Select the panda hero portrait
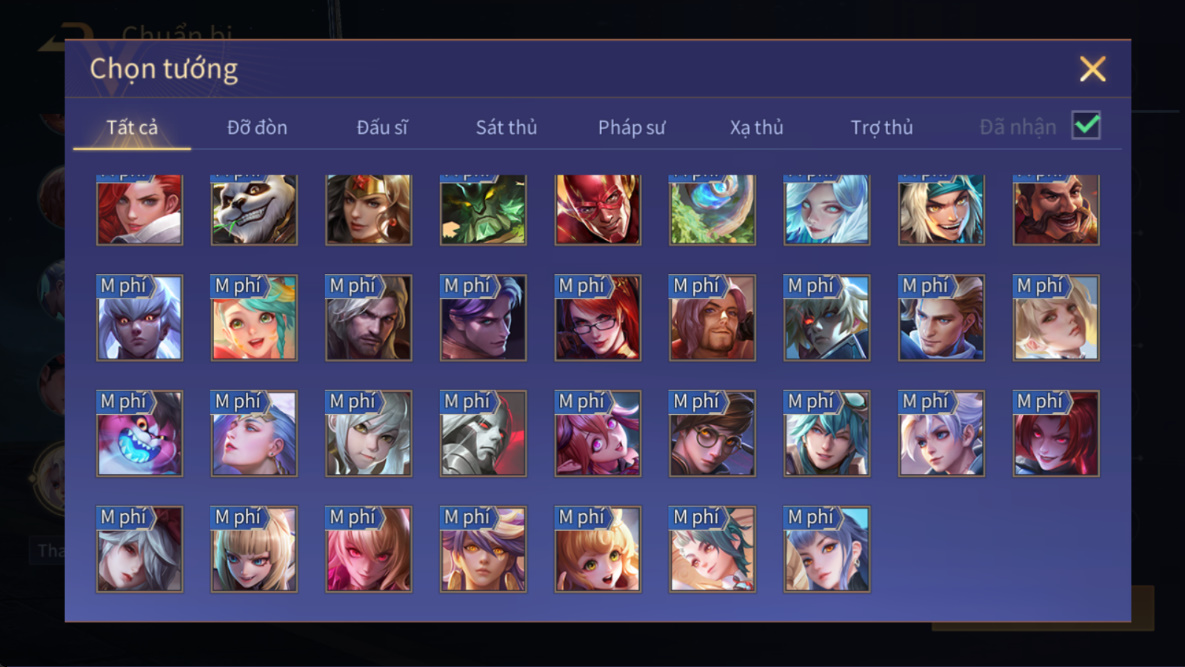 (x=254, y=209)
